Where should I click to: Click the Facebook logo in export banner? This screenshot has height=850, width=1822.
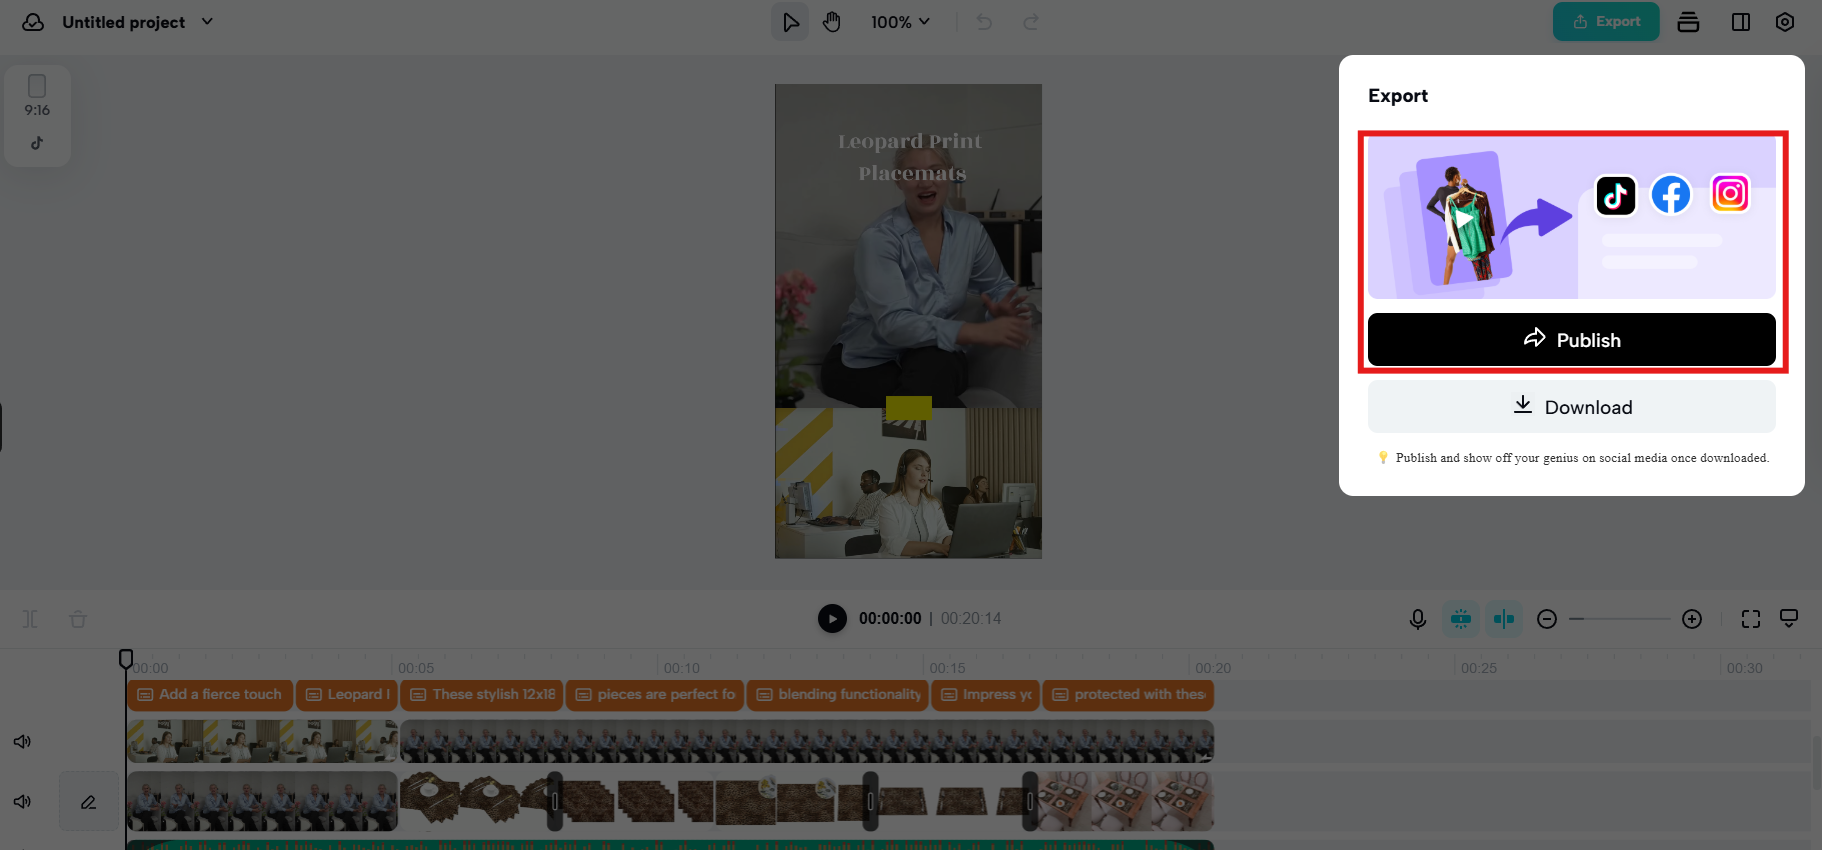1671,195
